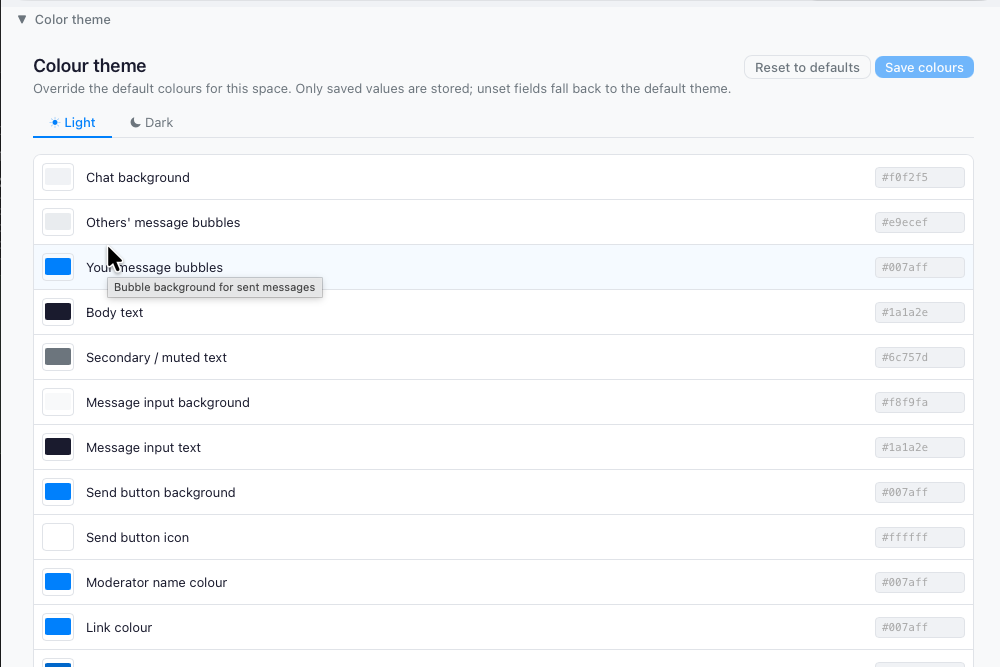Open Others' message bubbles colour swatch
Image resolution: width=1000 pixels, height=667 pixels.
58,222
